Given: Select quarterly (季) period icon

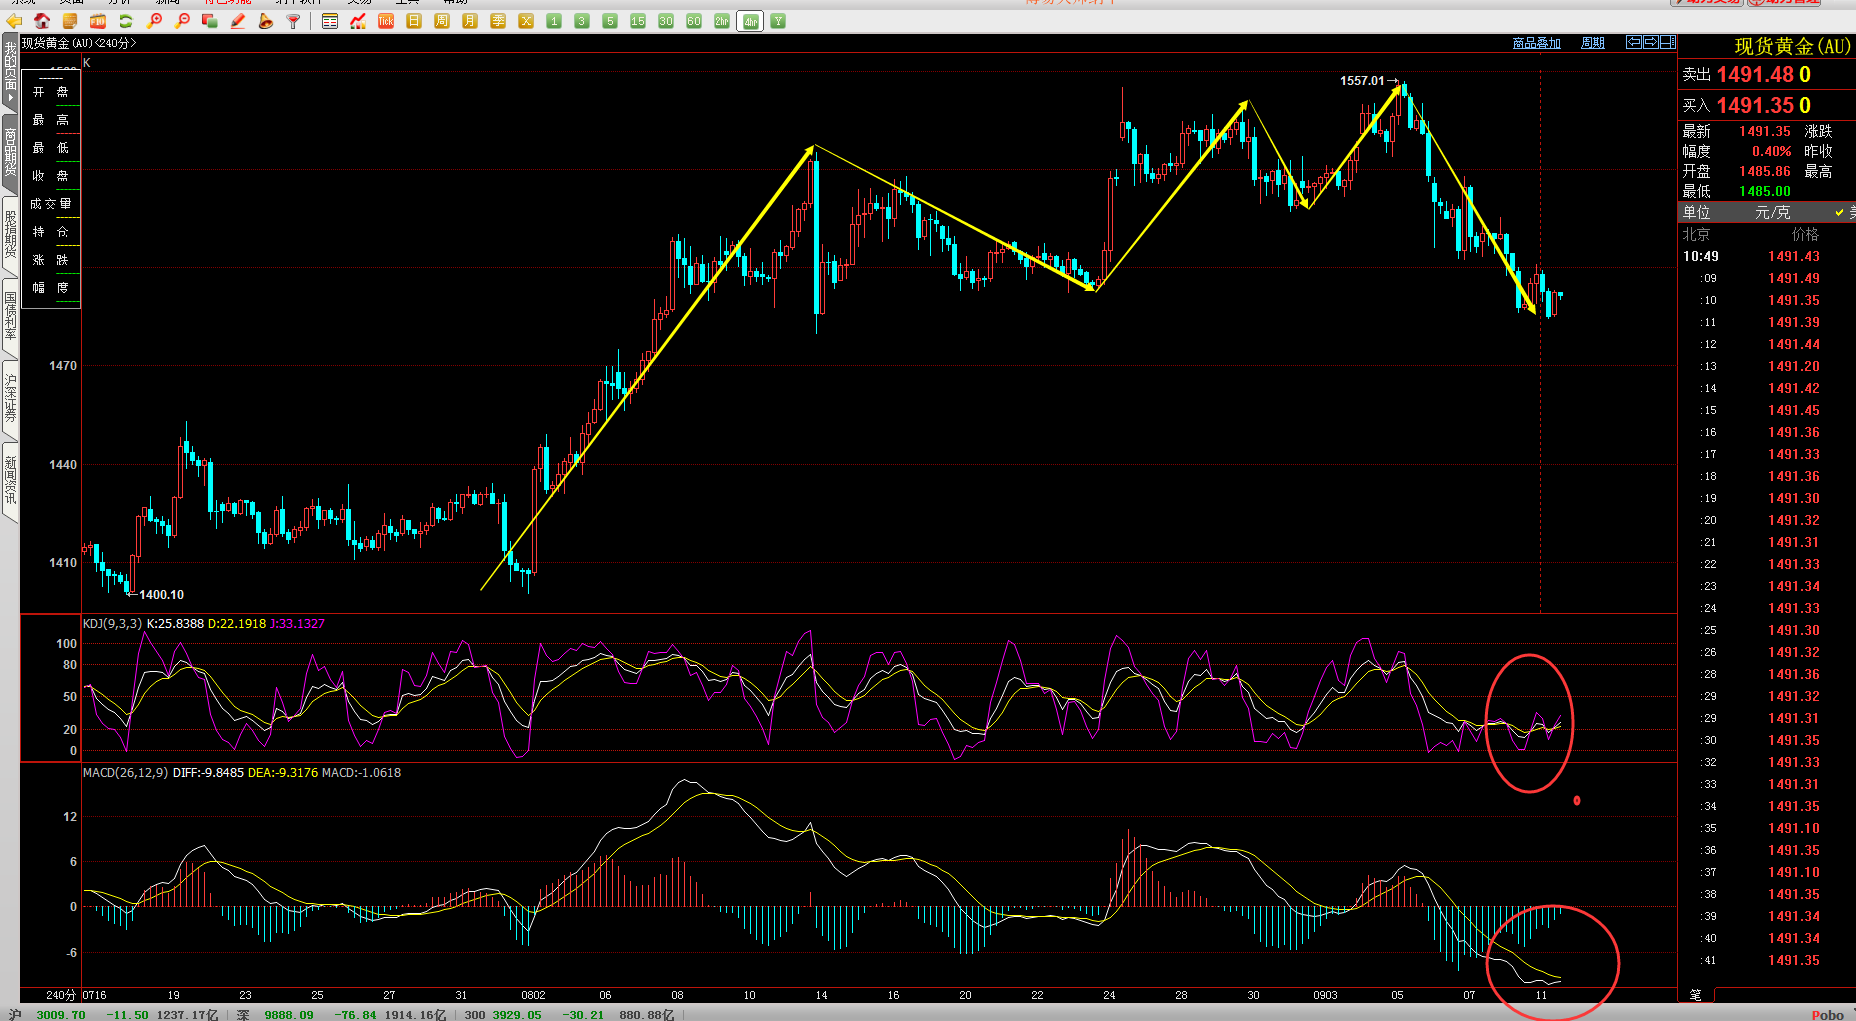Looking at the screenshot, I should (498, 21).
